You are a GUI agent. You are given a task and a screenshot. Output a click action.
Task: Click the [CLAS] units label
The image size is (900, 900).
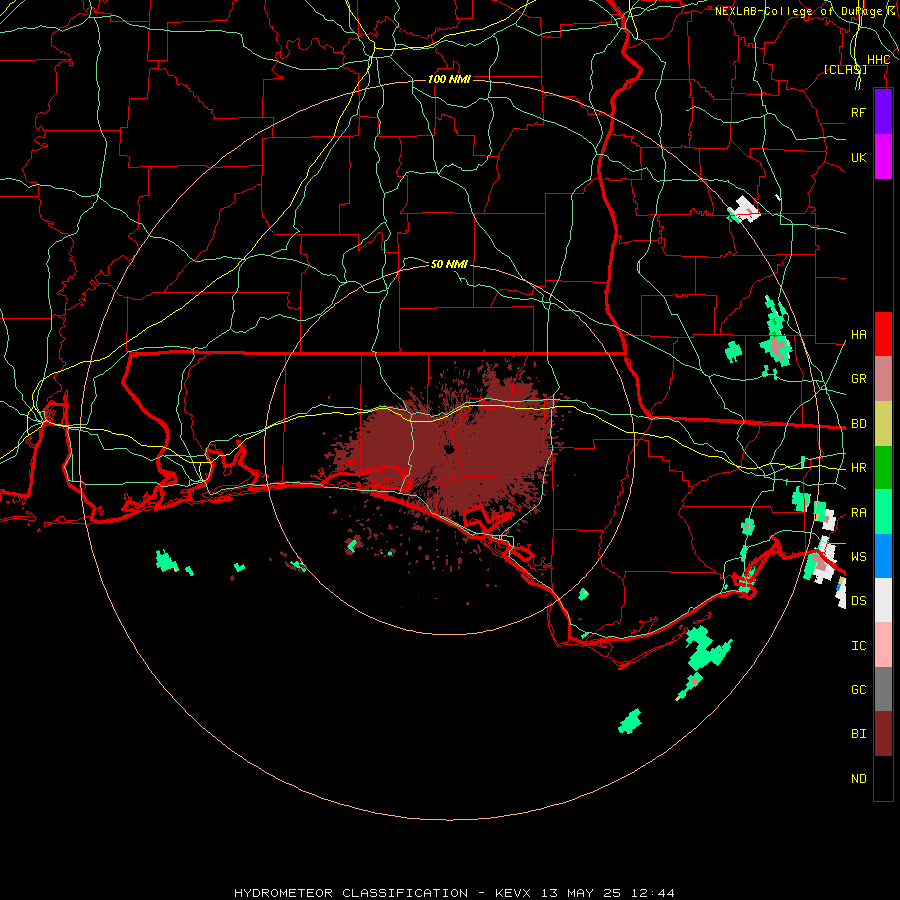(845, 69)
